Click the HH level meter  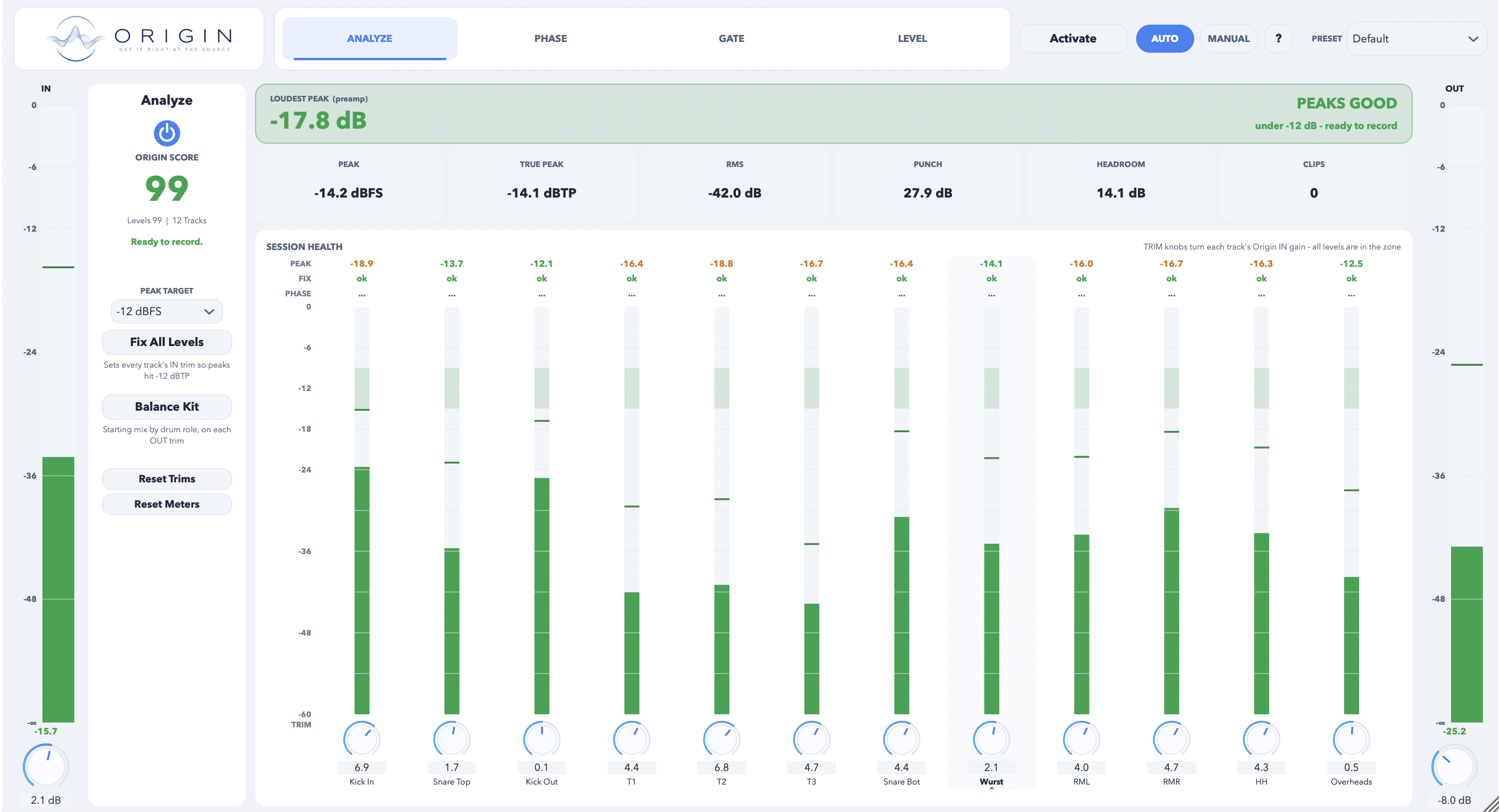[x=1262, y=510]
